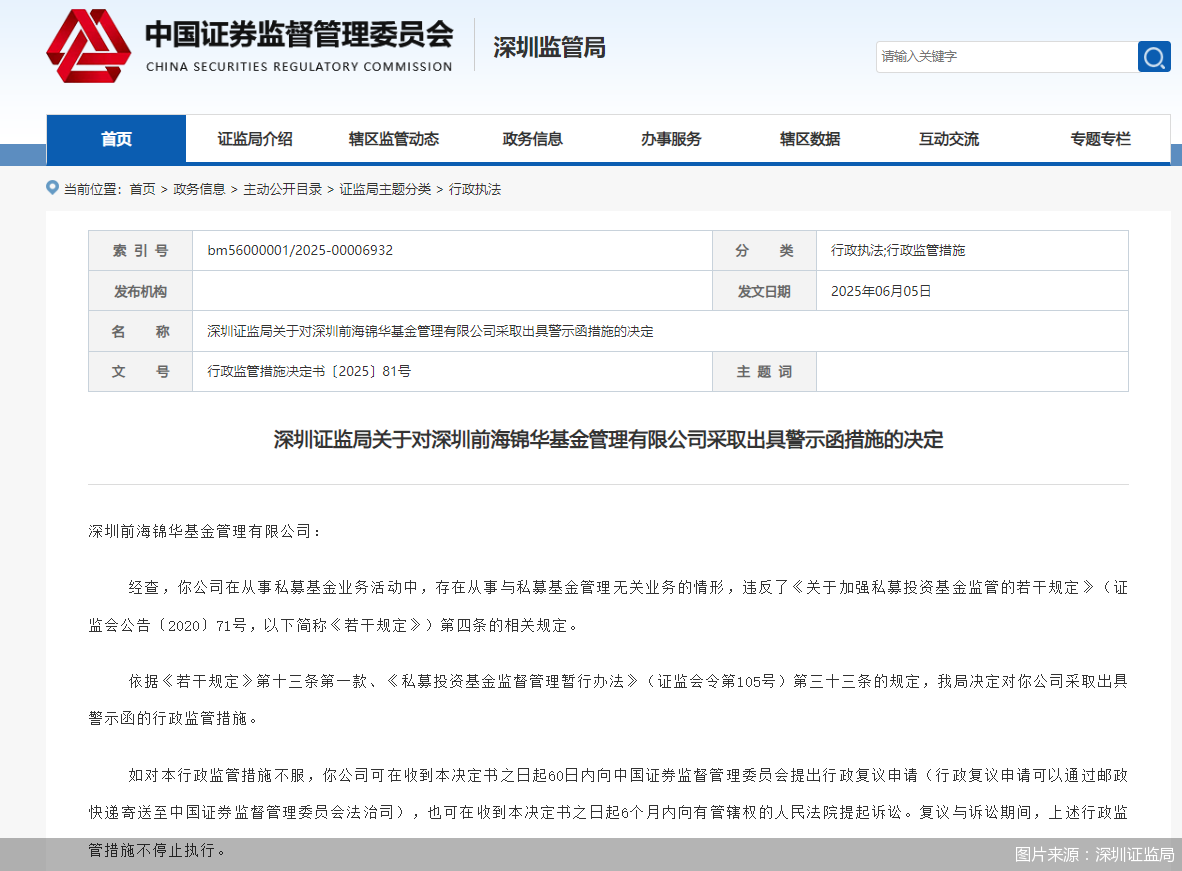
Task: Go to 办事服务 section
Action: coord(671,139)
